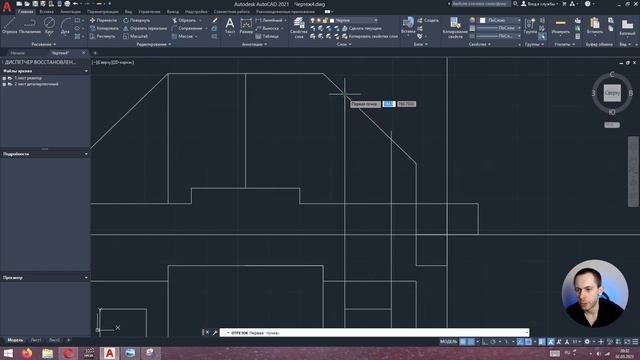Switch to the Лист1 layout tab
Viewport: 640px width, 360px height.
pyautogui.click(x=36, y=340)
